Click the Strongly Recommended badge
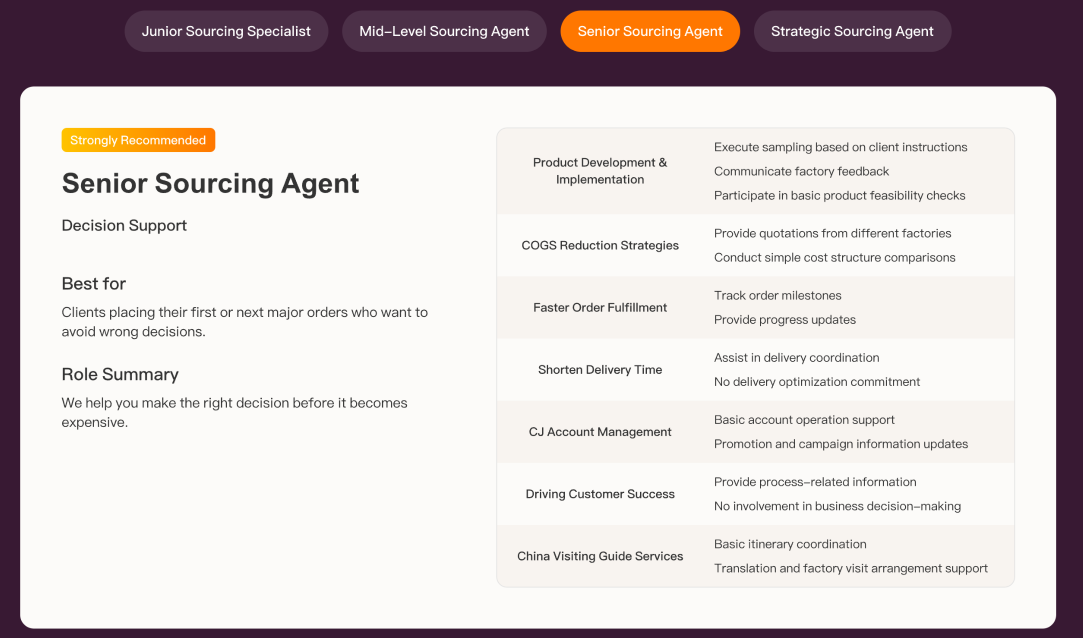This screenshot has height=638, width=1083. 138,140
